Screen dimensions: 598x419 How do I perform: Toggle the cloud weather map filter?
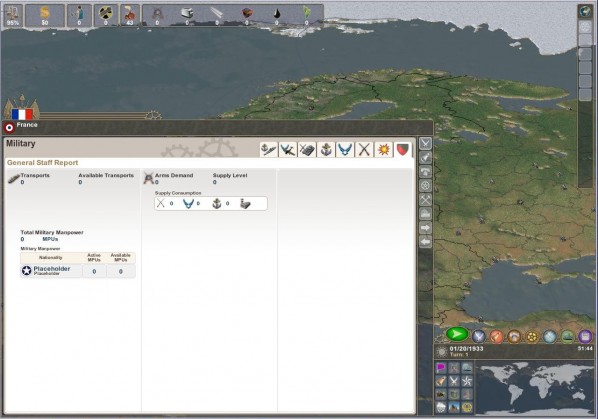point(441,407)
